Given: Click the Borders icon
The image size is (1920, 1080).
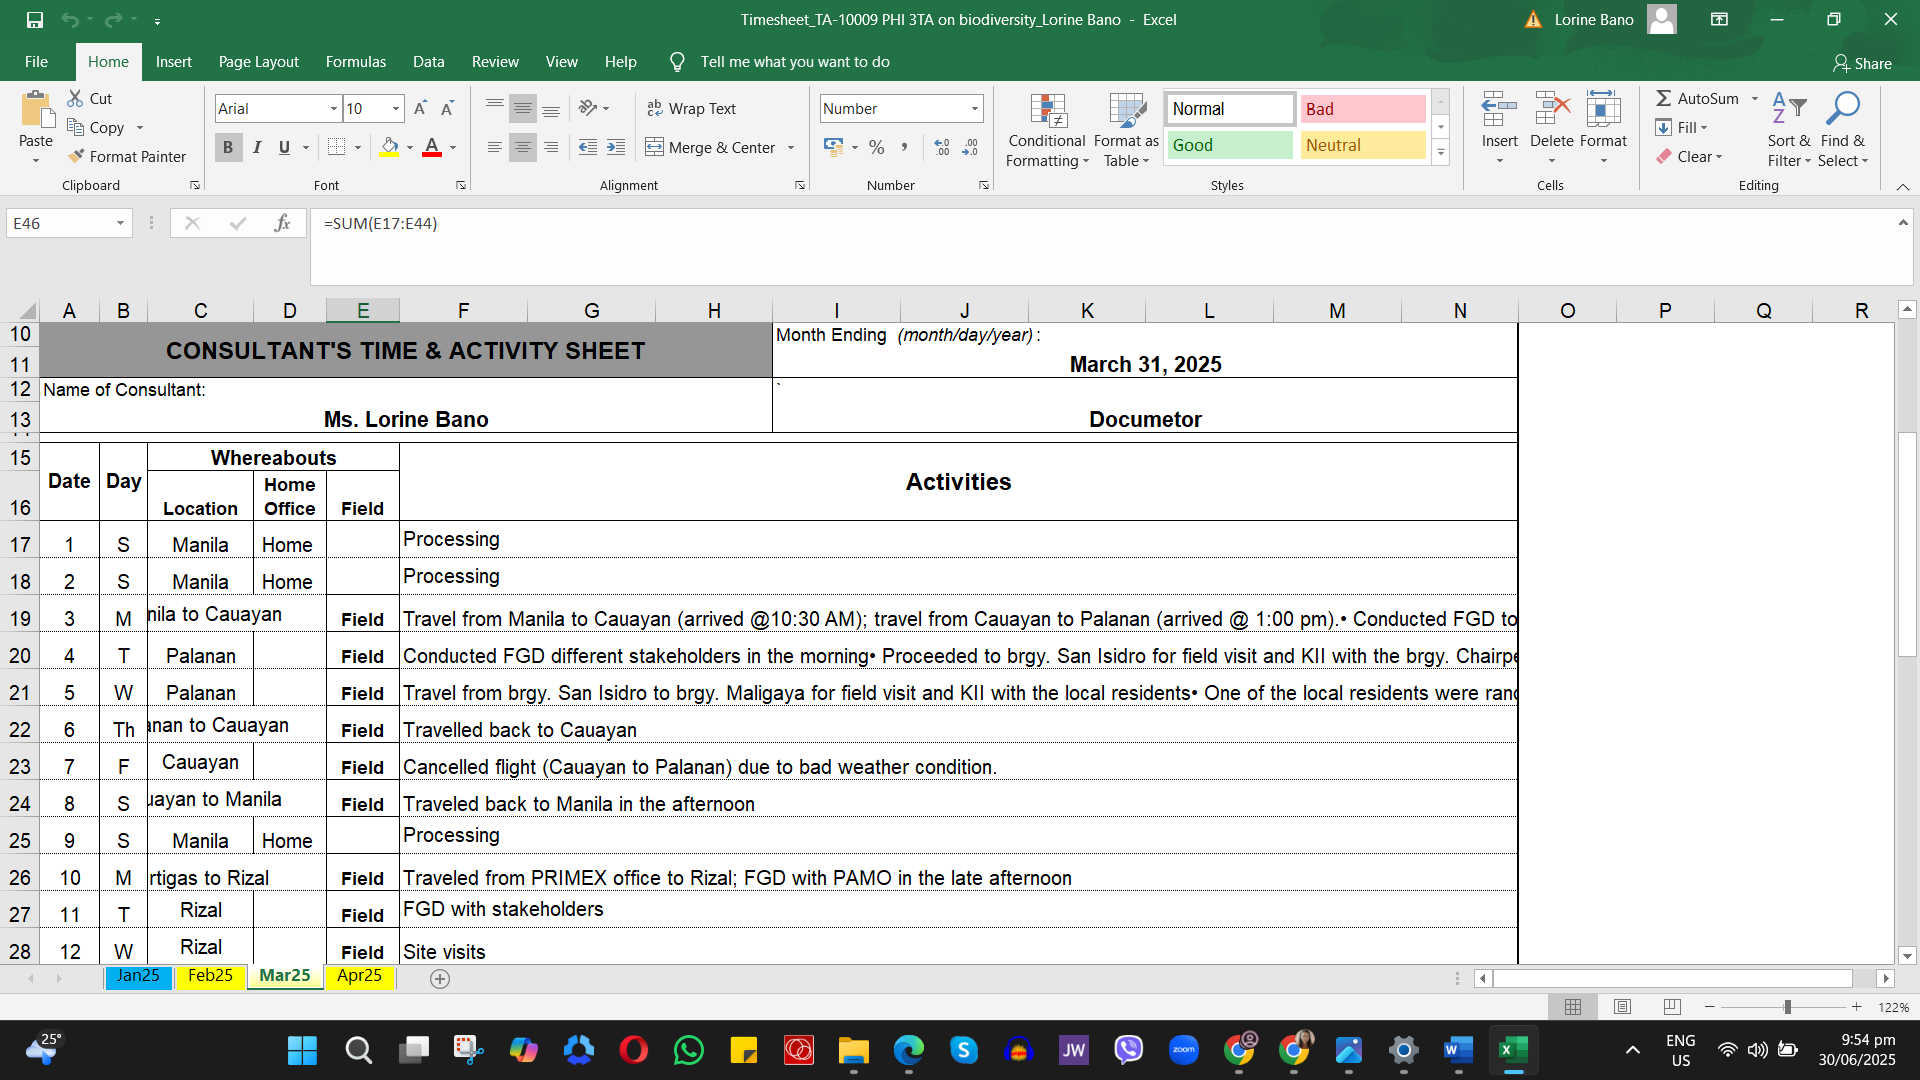Looking at the screenshot, I should (x=337, y=147).
